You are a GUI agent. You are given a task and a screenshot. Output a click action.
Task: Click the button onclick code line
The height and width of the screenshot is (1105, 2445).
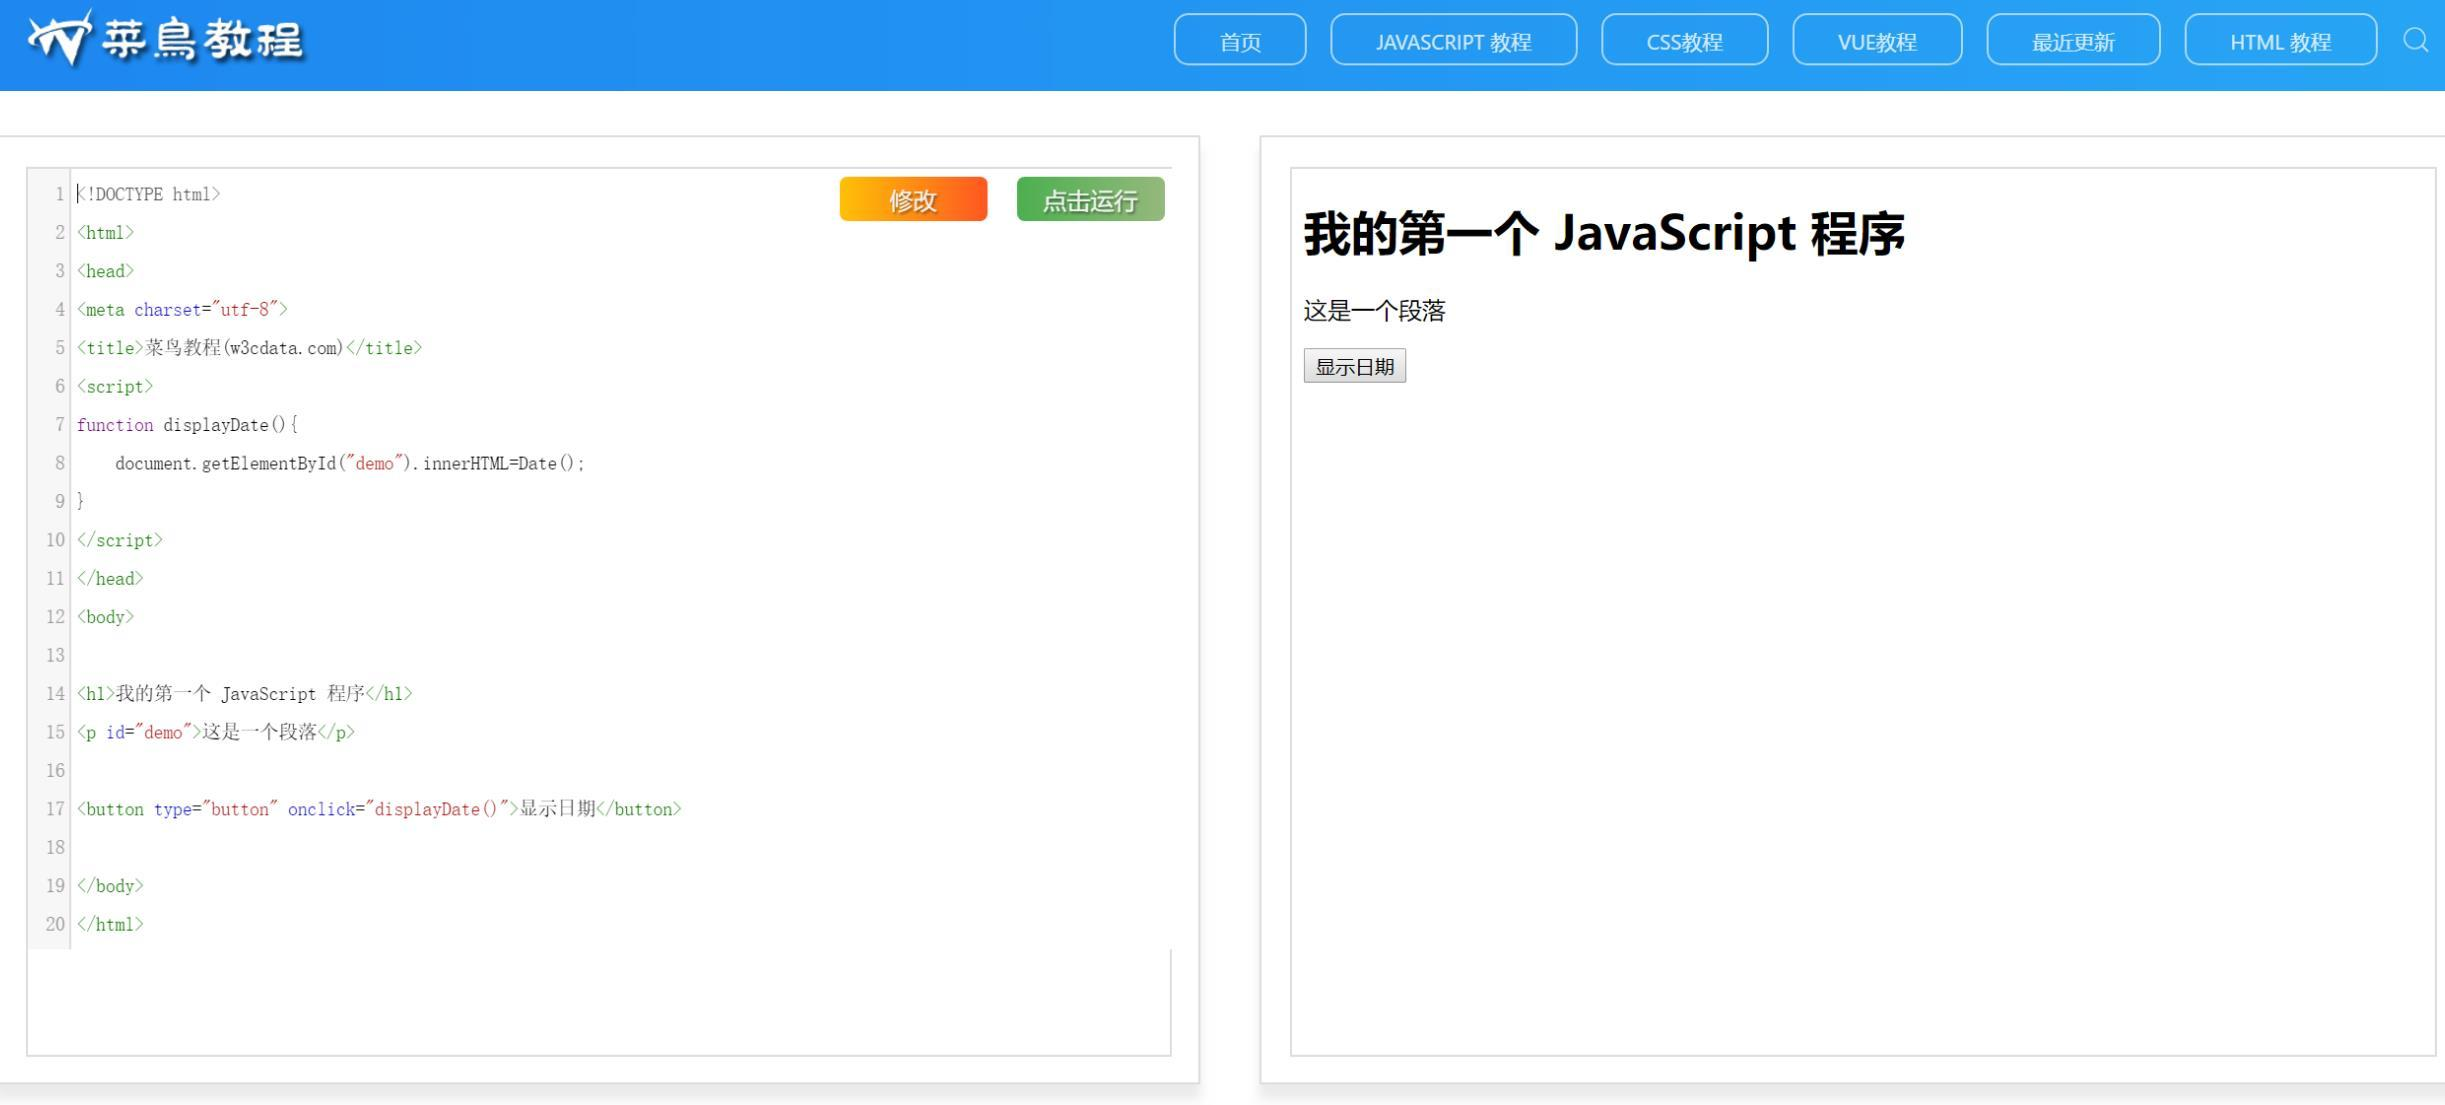[x=380, y=809]
